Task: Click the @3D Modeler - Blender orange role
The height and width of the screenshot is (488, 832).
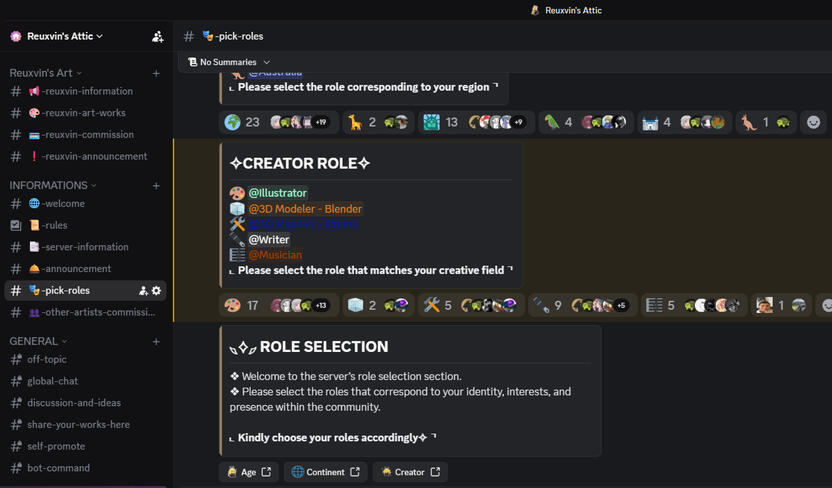Action: coord(305,209)
